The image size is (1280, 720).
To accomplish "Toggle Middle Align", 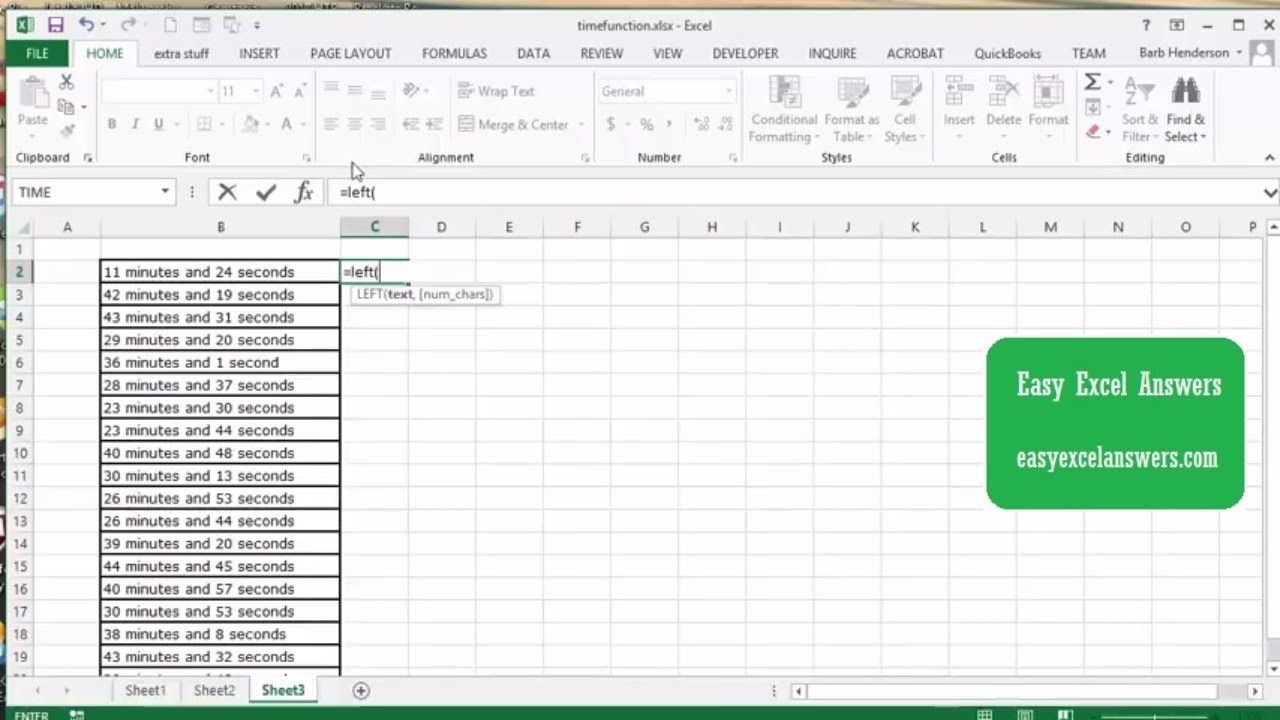I will coord(354,90).
